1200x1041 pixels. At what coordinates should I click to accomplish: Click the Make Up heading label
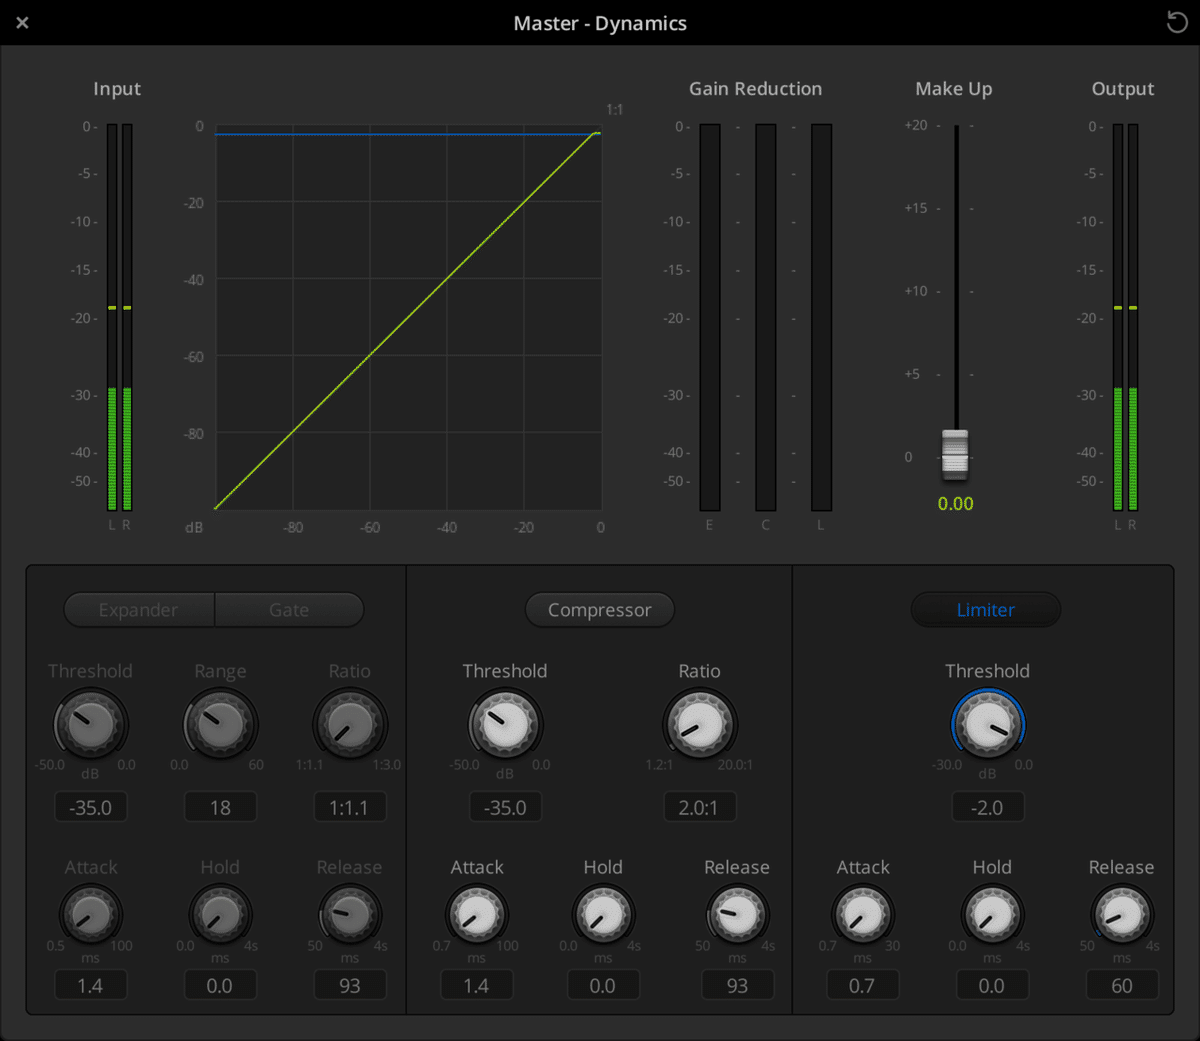(x=954, y=89)
